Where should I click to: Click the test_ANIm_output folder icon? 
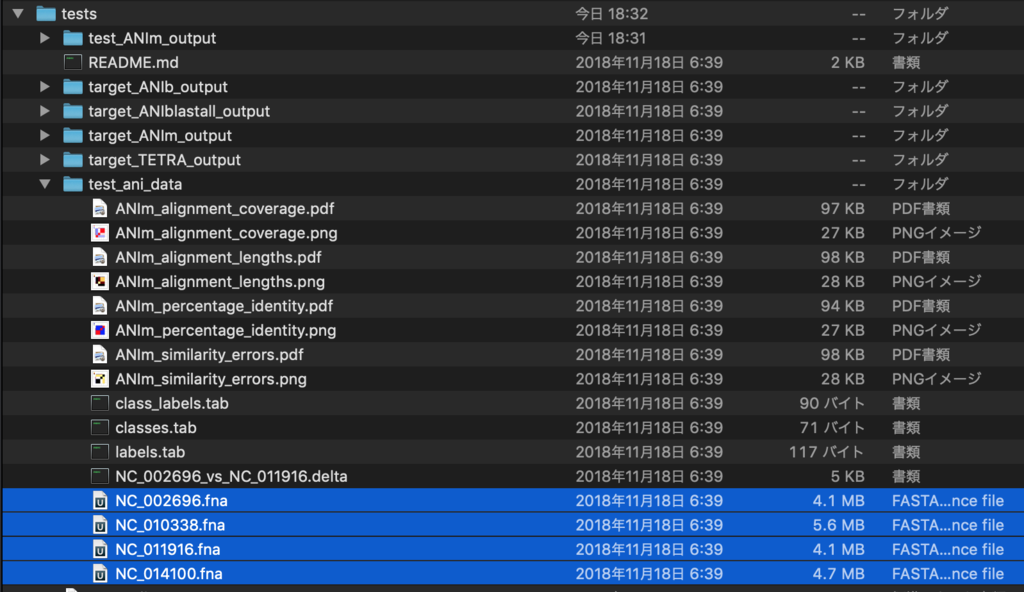click(72, 38)
